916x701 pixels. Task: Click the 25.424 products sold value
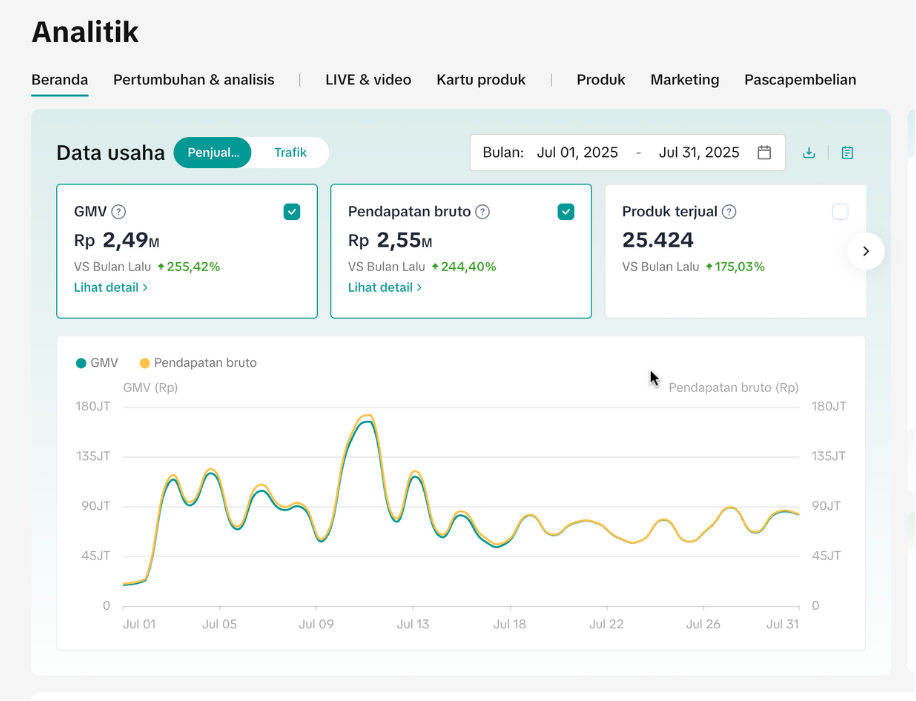[658, 240]
